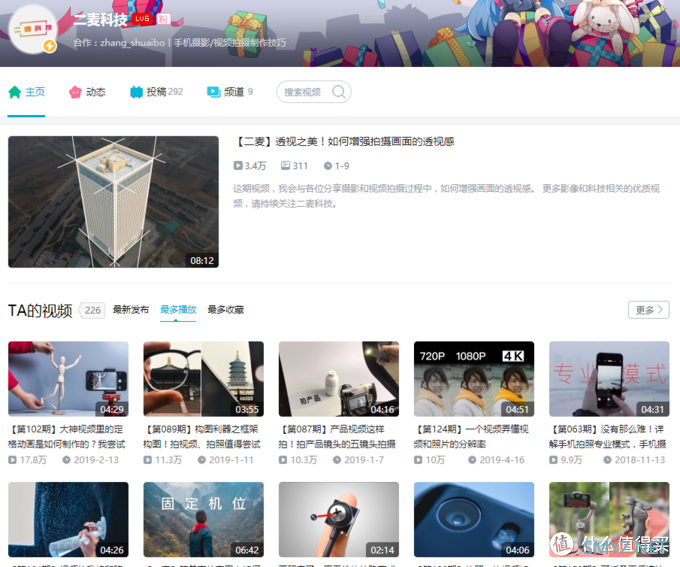Open the 720P 1080P 4K video thumbnail

pyautogui.click(x=473, y=379)
